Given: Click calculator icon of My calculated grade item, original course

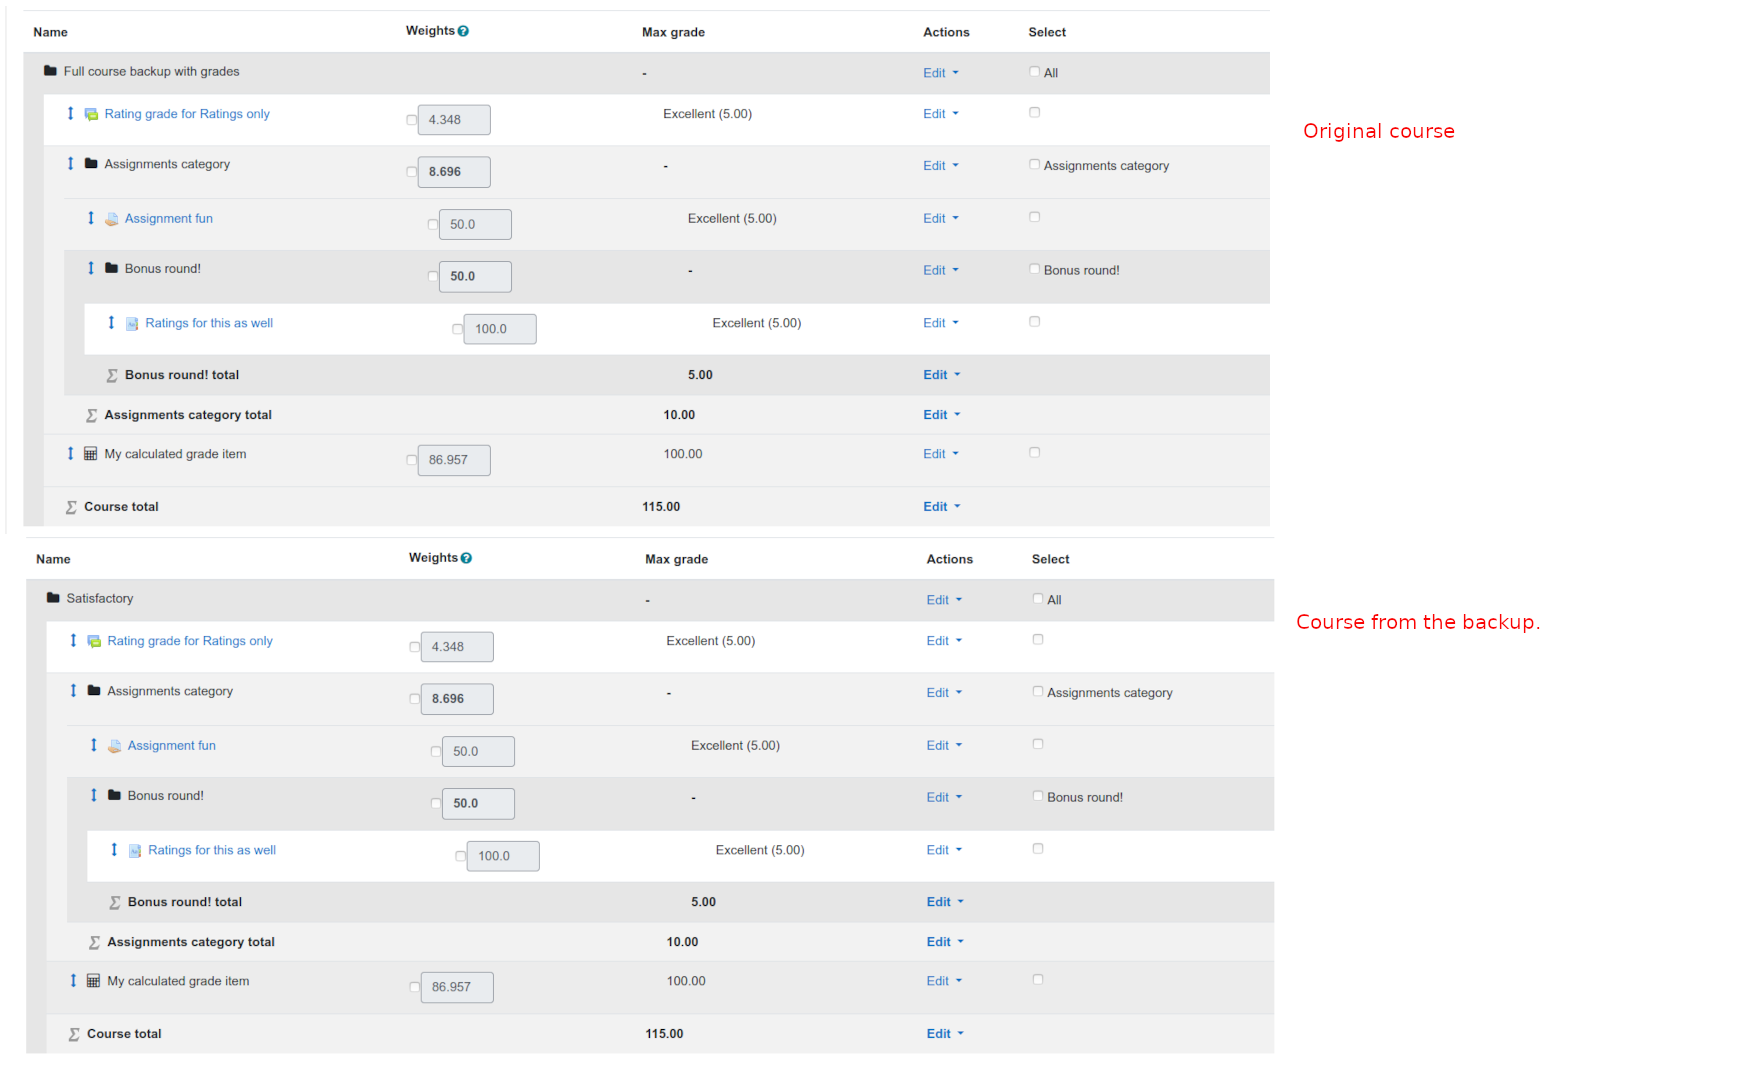Looking at the screenshot, I should (x=91, y=454).
